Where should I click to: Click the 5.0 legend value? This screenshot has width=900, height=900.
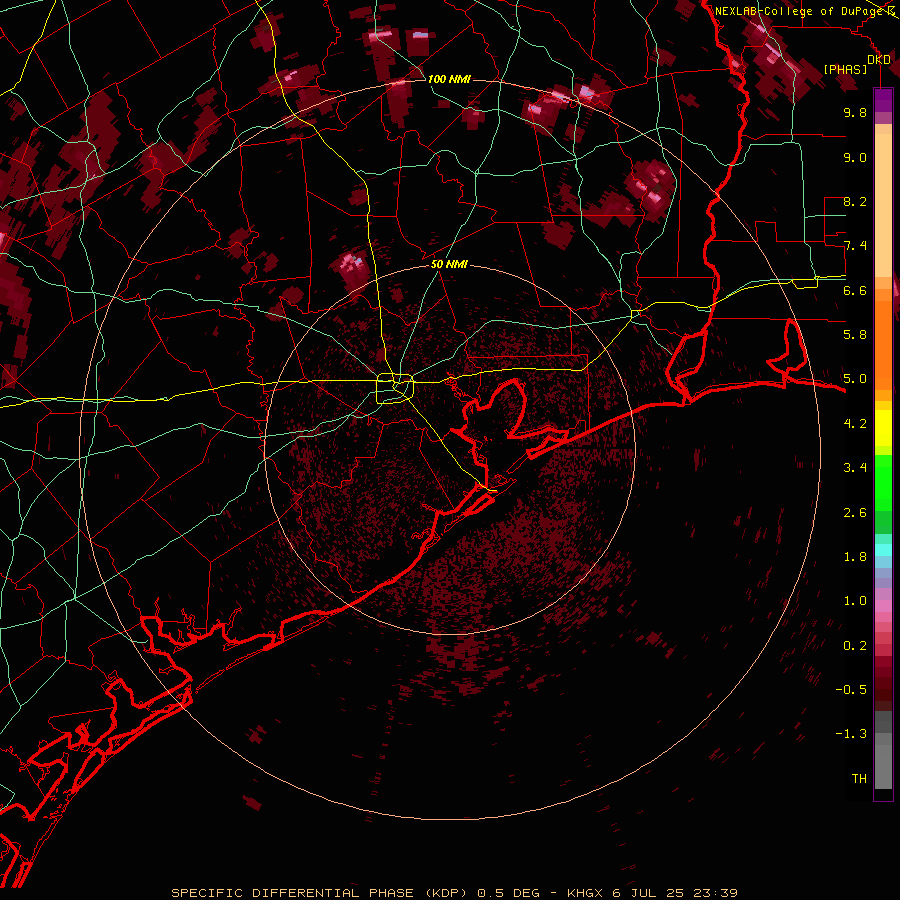(855, 379)
